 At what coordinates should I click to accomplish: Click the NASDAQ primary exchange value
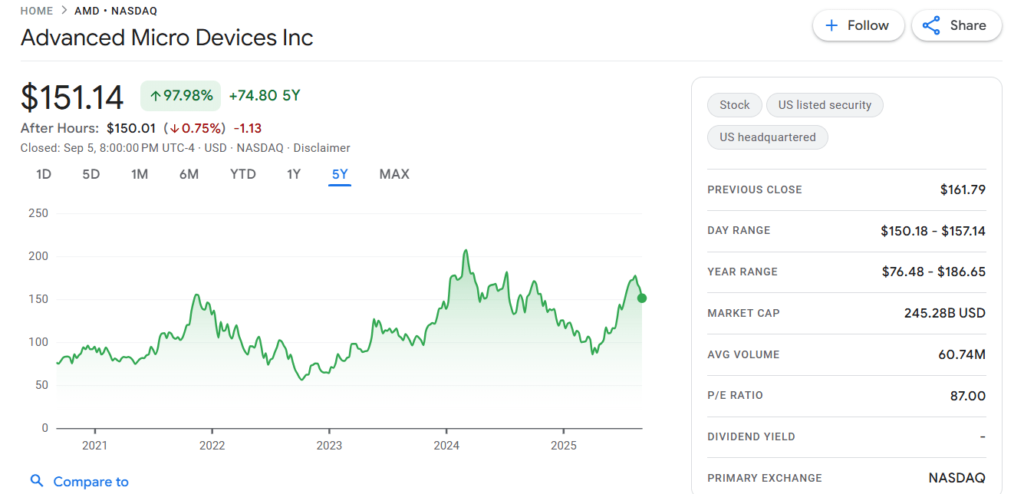tap(957, 478)
